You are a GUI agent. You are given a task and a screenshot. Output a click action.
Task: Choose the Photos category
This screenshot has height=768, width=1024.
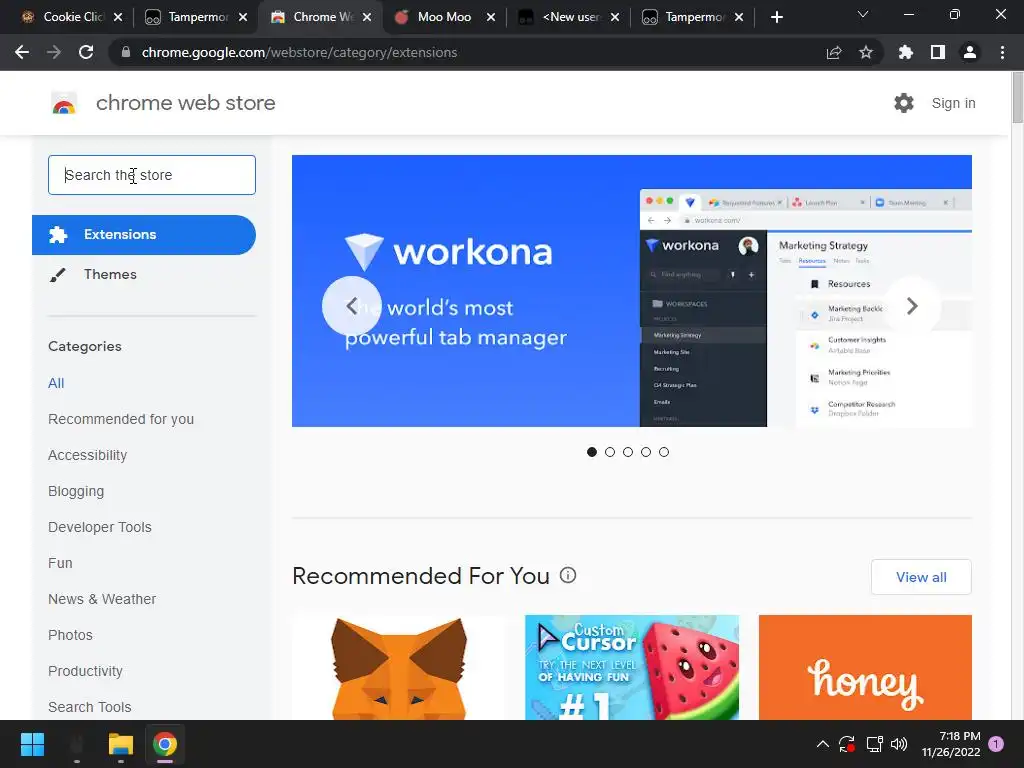pyautogui.click(x=71, y=635)
